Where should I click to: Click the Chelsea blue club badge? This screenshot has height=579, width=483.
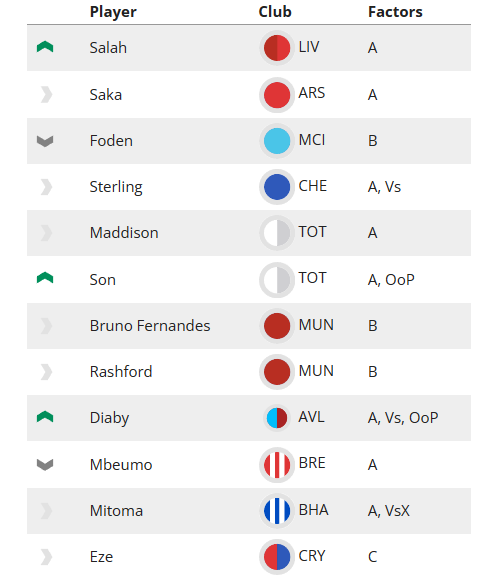277,187
